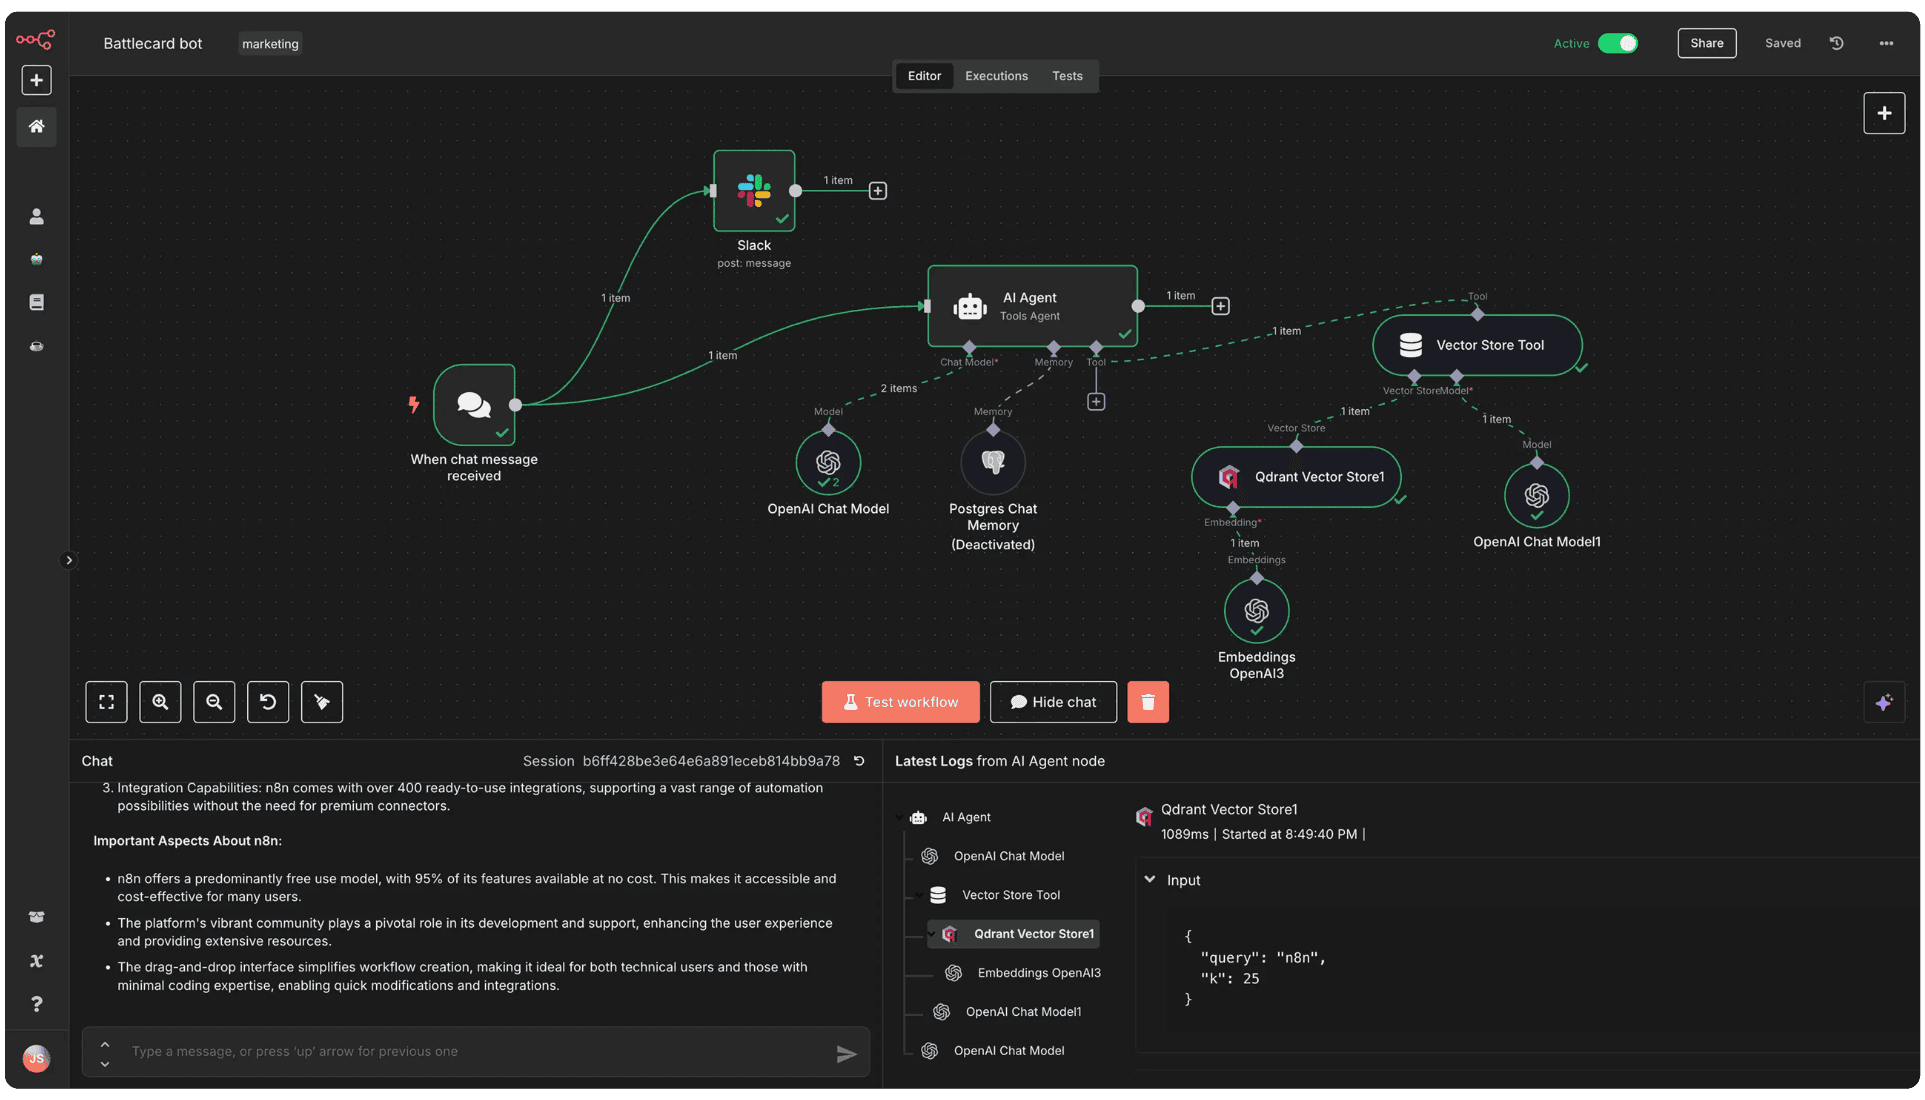Select the Qdrant Vector Store1 node

coord(1296,477)
